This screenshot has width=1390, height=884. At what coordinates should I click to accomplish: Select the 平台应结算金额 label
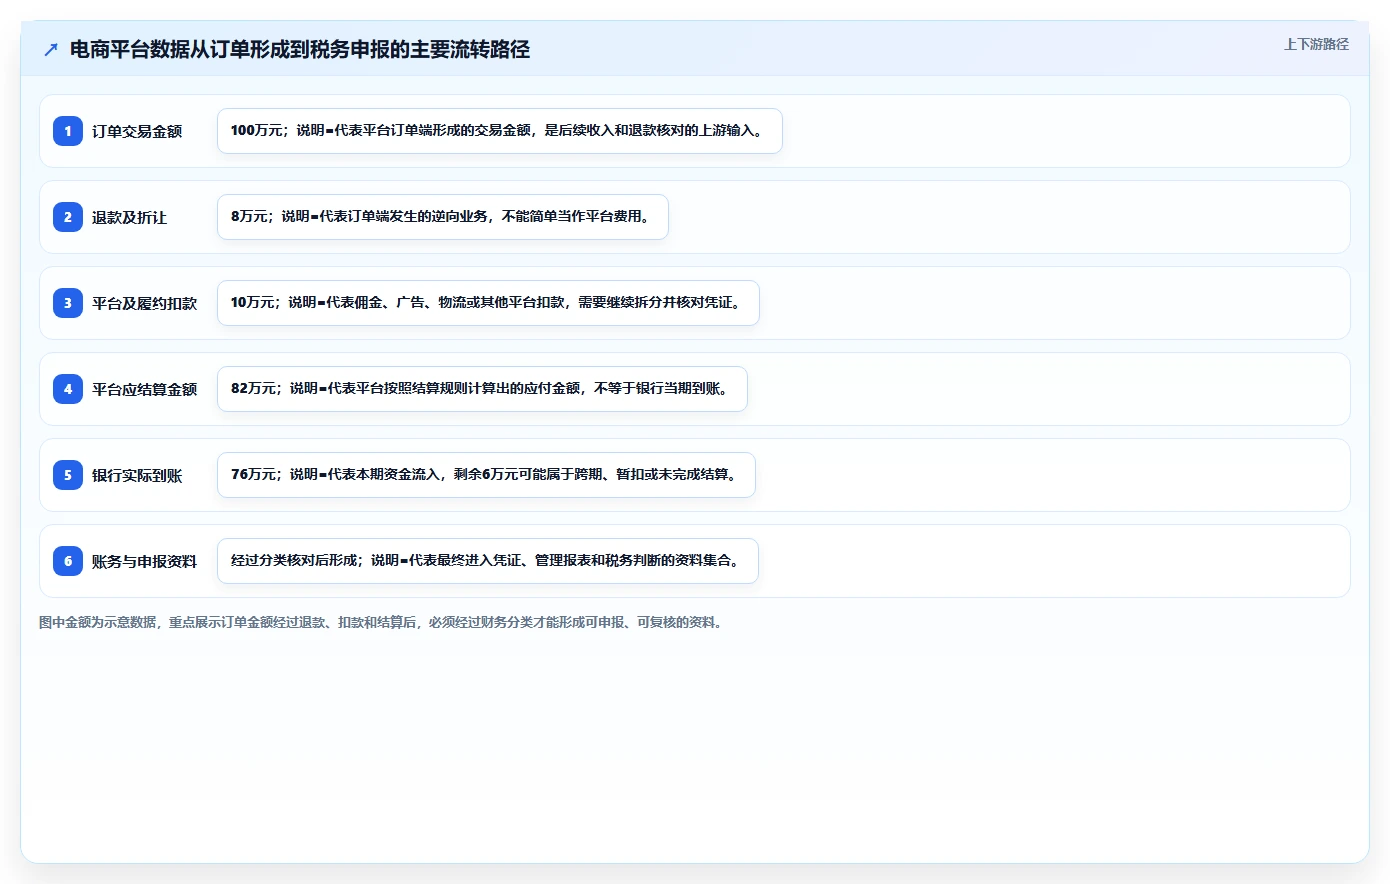(x=145, y=389)
